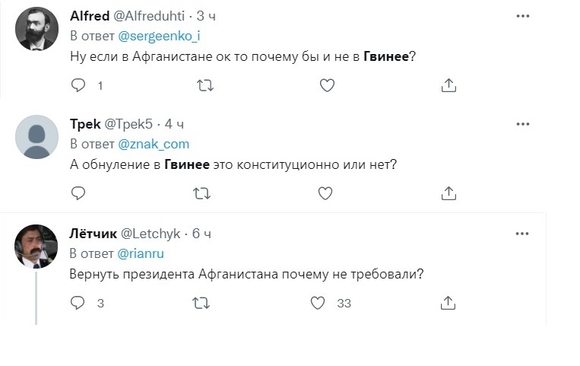
Task: Open more options on Alfred's tweet
Action: point(523,16)
